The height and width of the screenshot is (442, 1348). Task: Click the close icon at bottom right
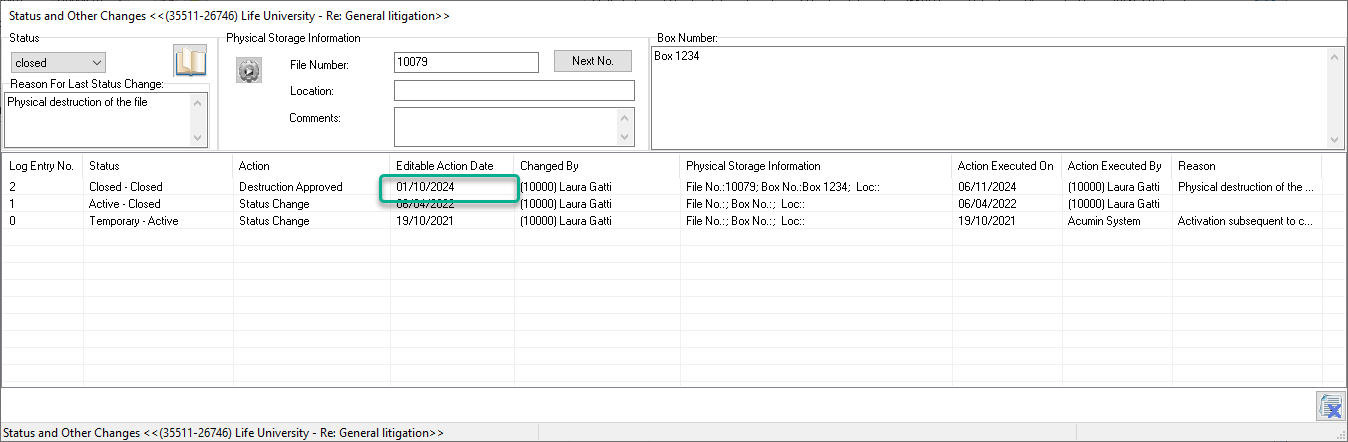(x=1329, y=406)
